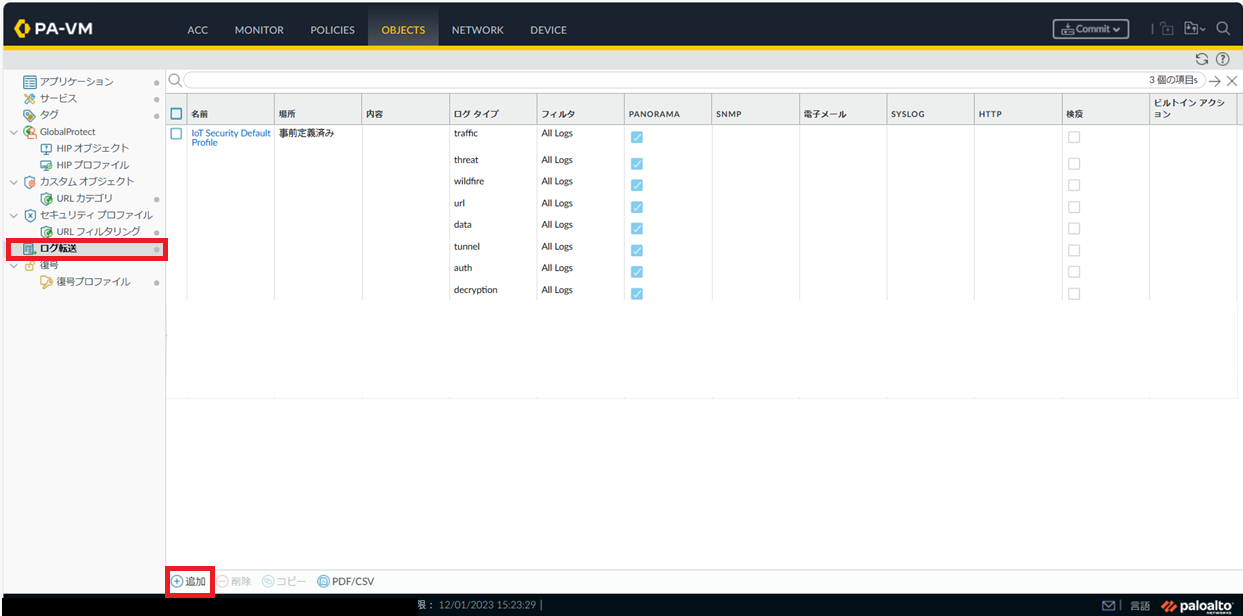This screenshot has height=616, width=1243.
Task: Tick the IoT Security Default Profile checkbox
Action: click(x=176, y=133)
